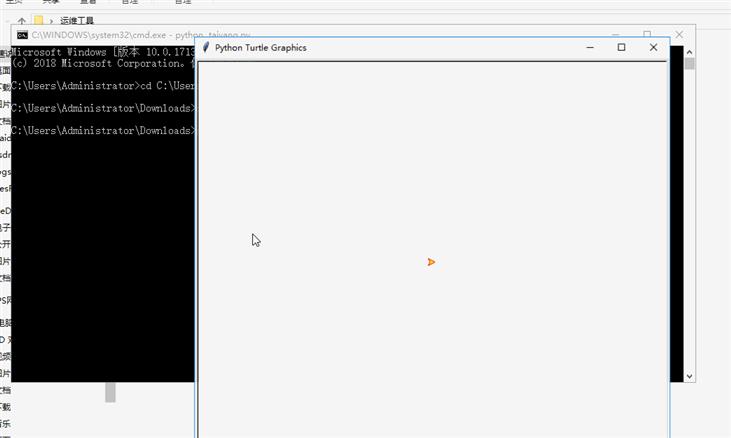Open the cmd.exe window system icon

point(21,35)
